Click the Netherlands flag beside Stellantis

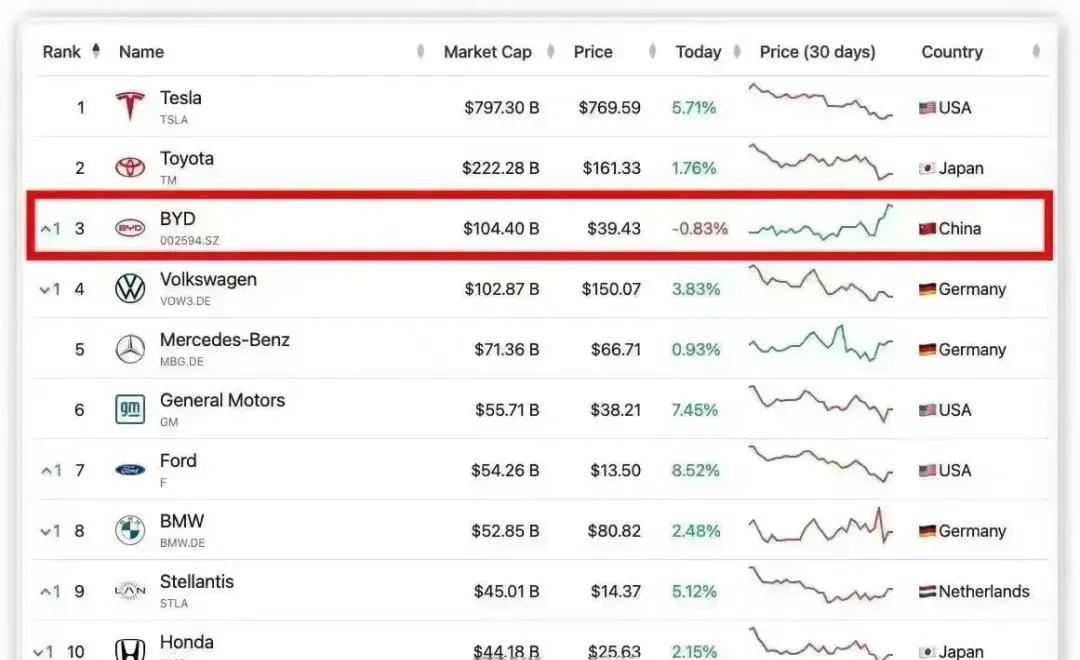(927, 592)
